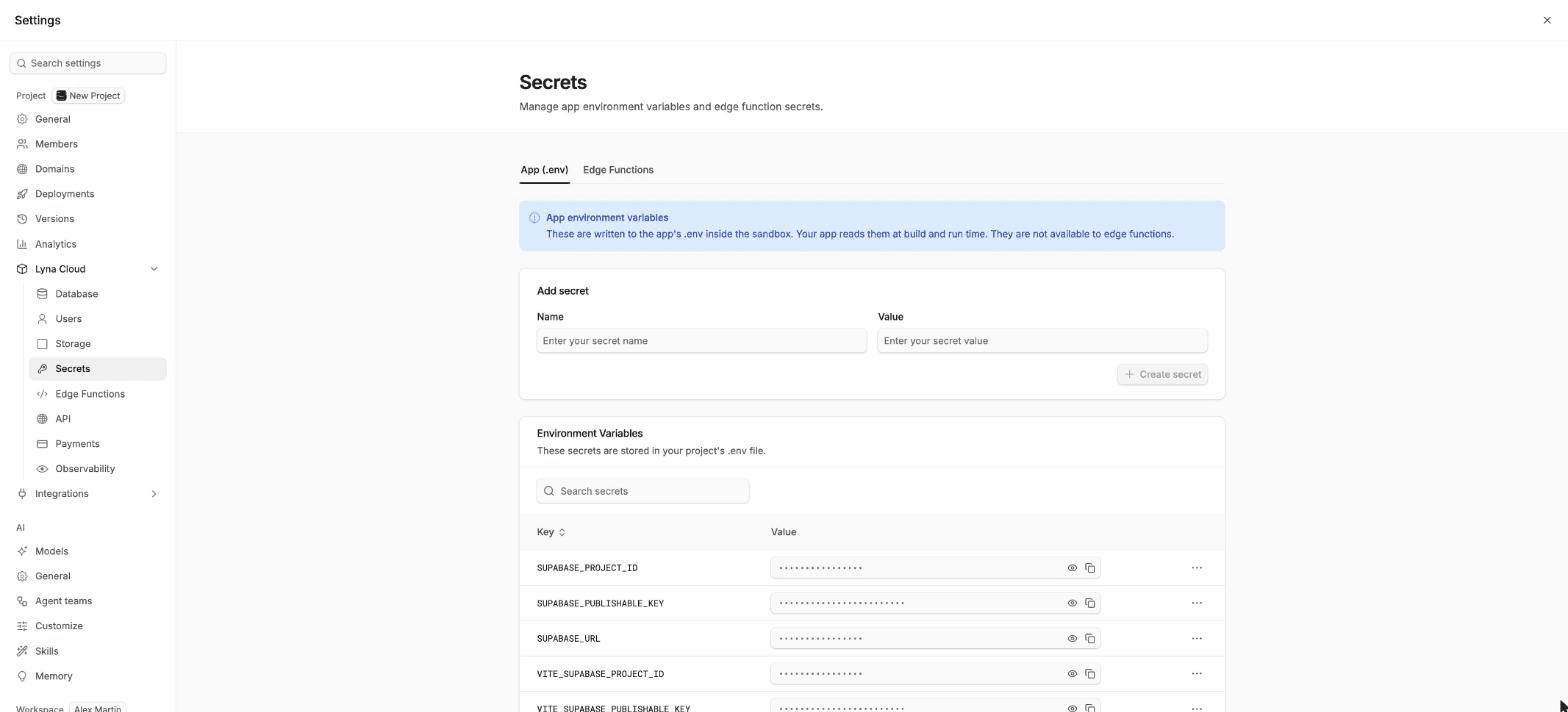
Task: Open Users under Lyna Cloud
Action: [98, 319]
